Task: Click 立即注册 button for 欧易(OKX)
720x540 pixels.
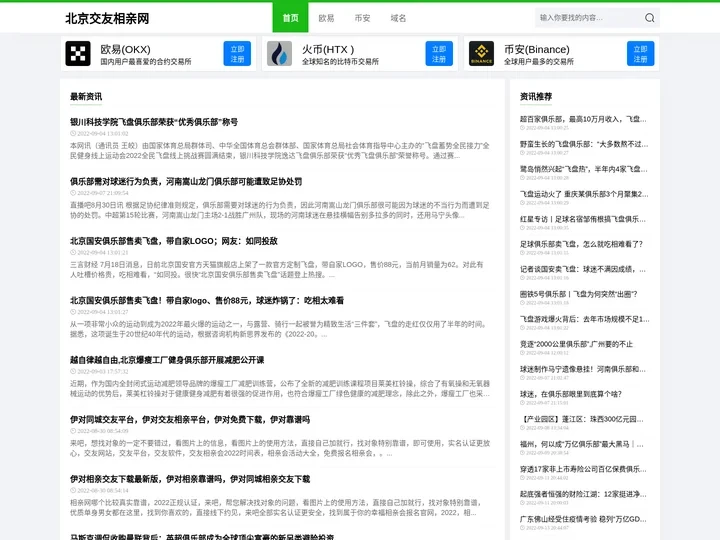Action: click(x=237, y=54)
